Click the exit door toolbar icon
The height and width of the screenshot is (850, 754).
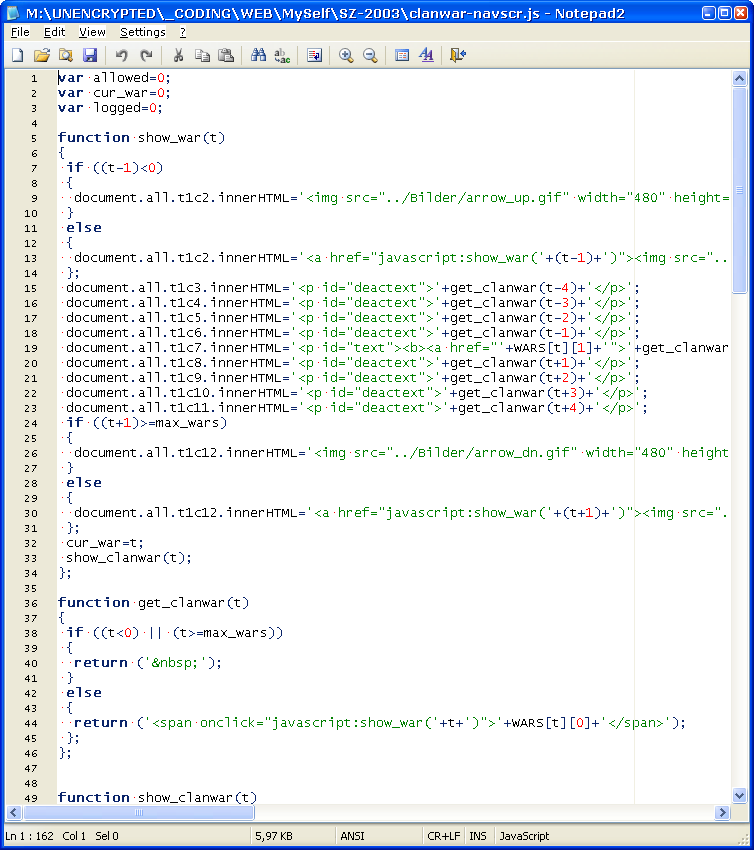[x=458, y=55]
